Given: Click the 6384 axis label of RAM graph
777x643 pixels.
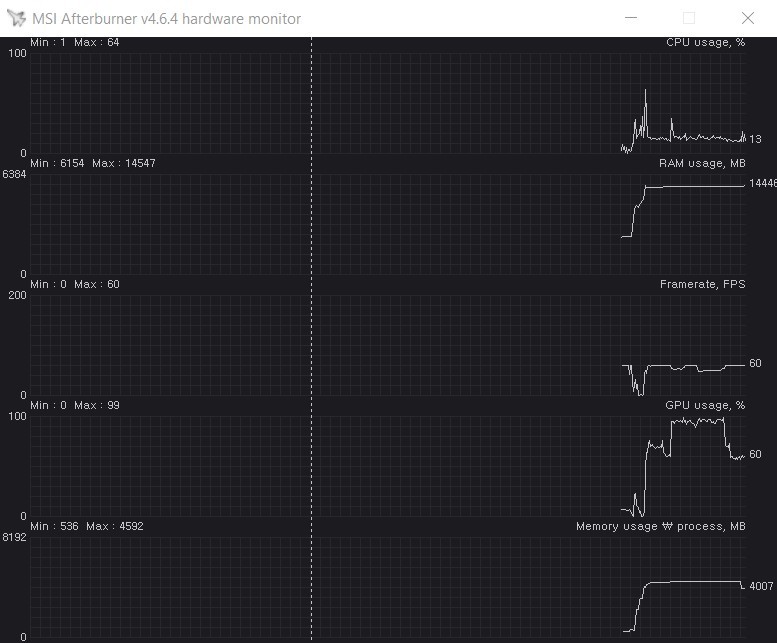Looking at the screenshot, I should tap(14, 174).
